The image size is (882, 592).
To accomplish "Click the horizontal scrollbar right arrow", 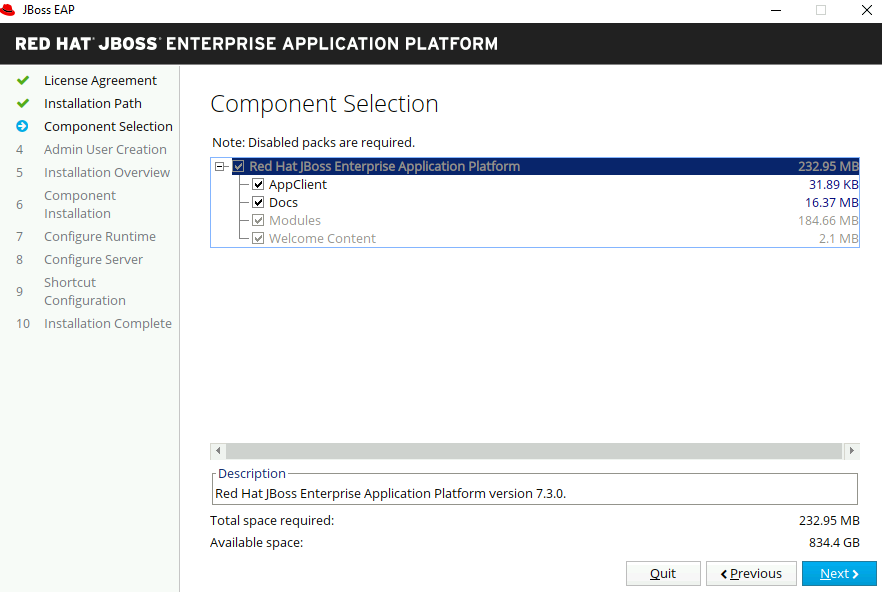I will 852,450.
